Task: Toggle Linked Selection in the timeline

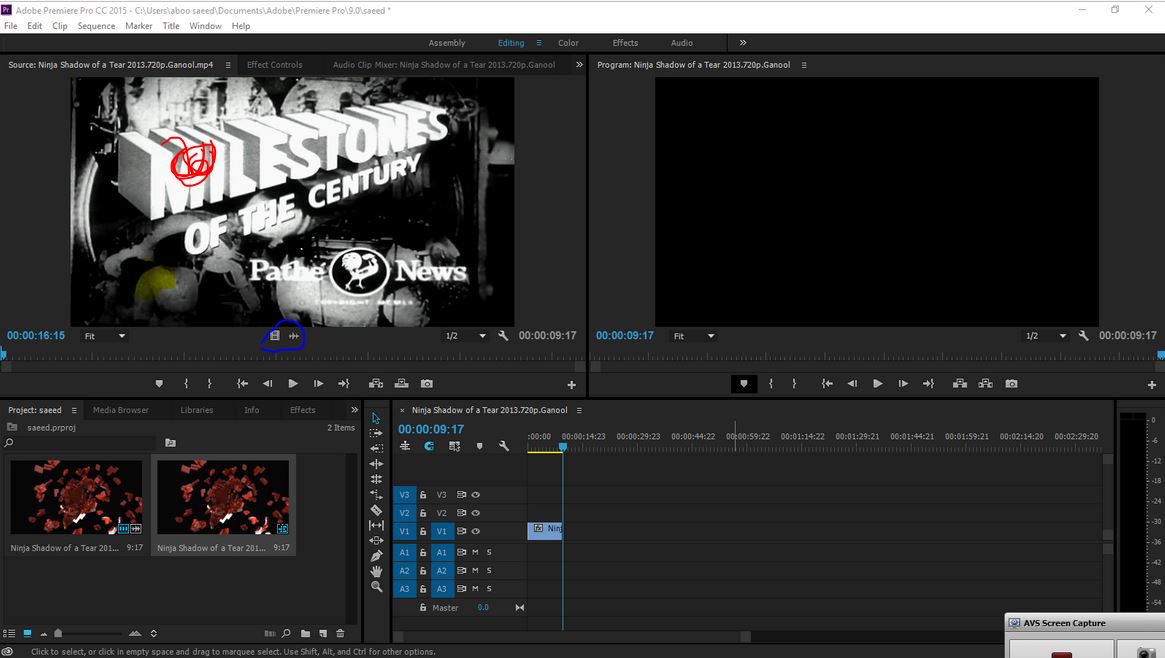Action: tap(454, 446)
